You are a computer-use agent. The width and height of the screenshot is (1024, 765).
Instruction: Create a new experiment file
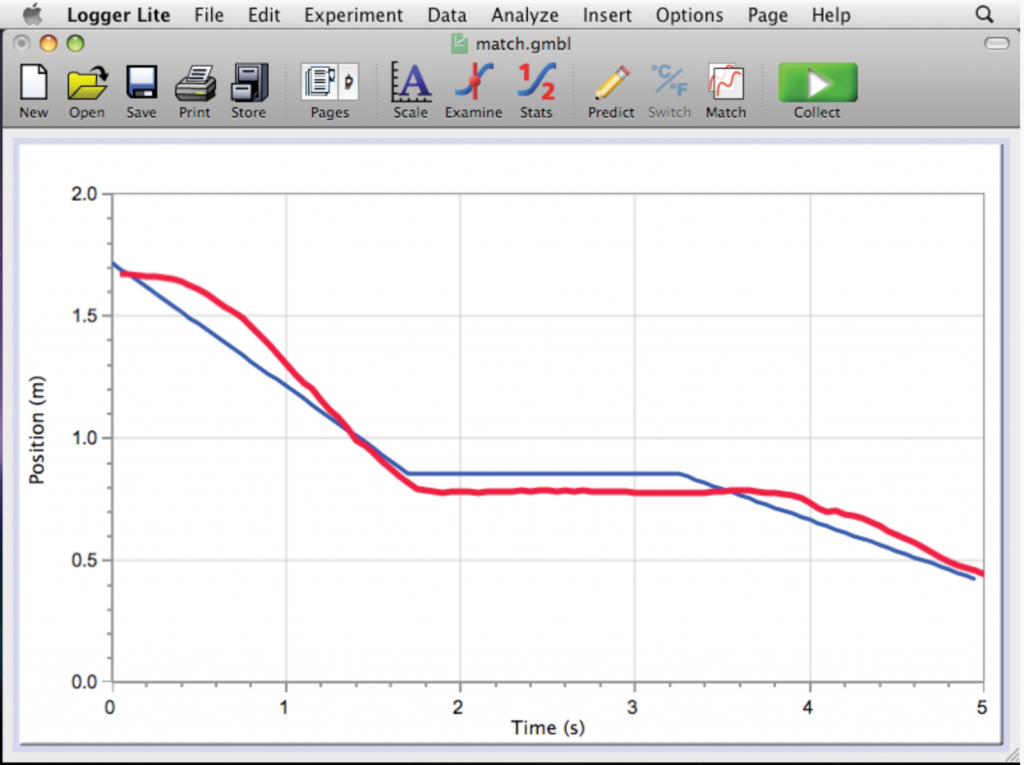[33, 90]
